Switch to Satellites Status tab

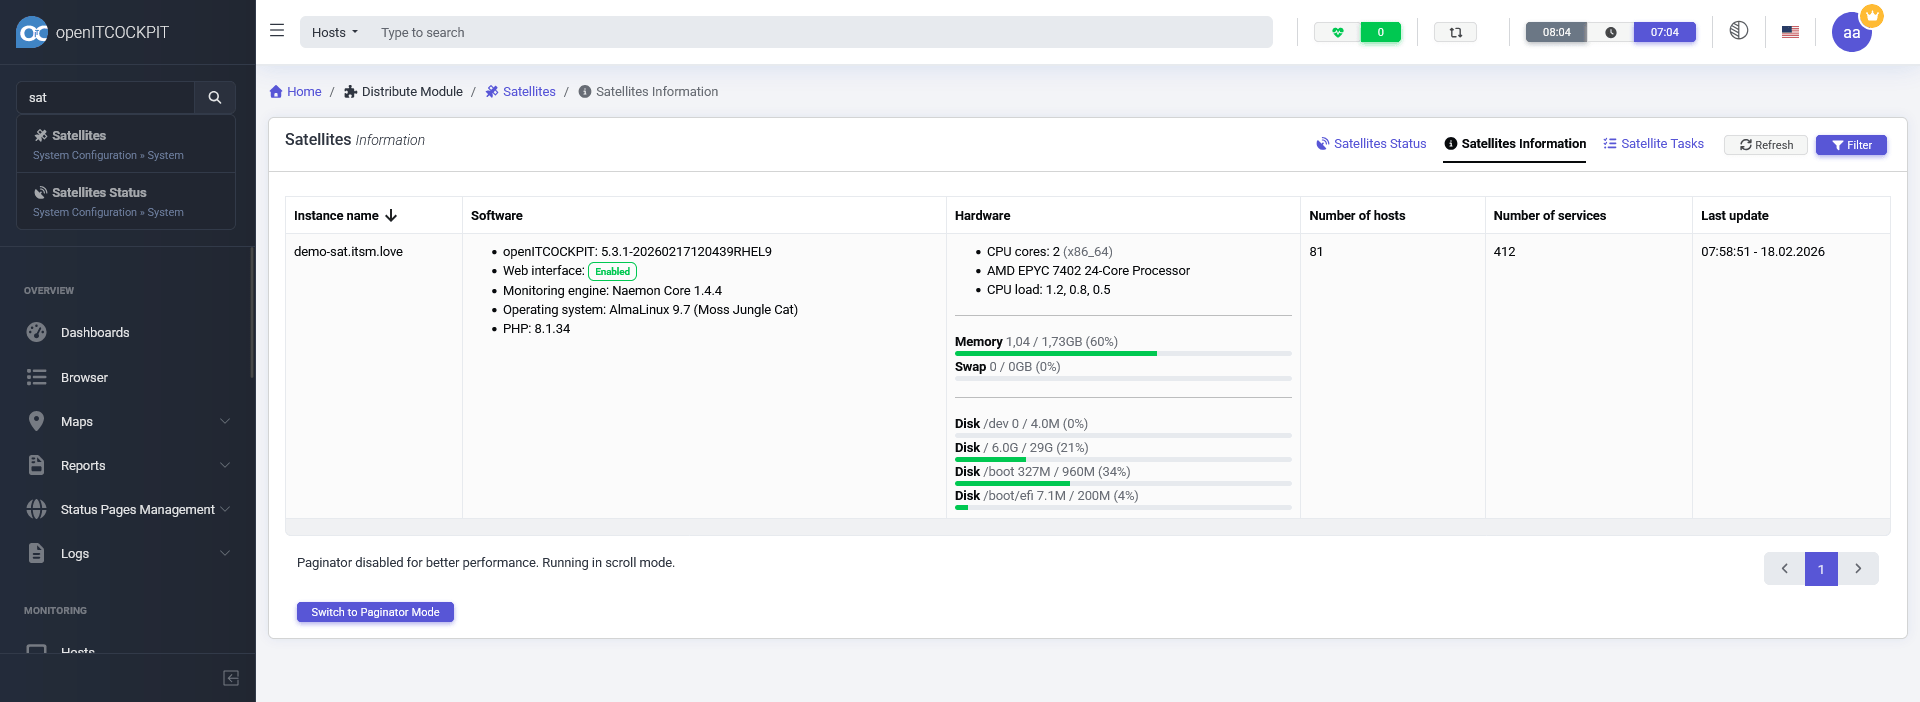(x=1371, y=144)
